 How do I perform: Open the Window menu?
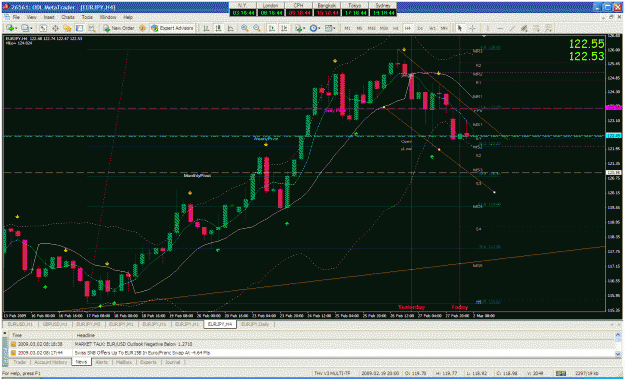point(108,18)
